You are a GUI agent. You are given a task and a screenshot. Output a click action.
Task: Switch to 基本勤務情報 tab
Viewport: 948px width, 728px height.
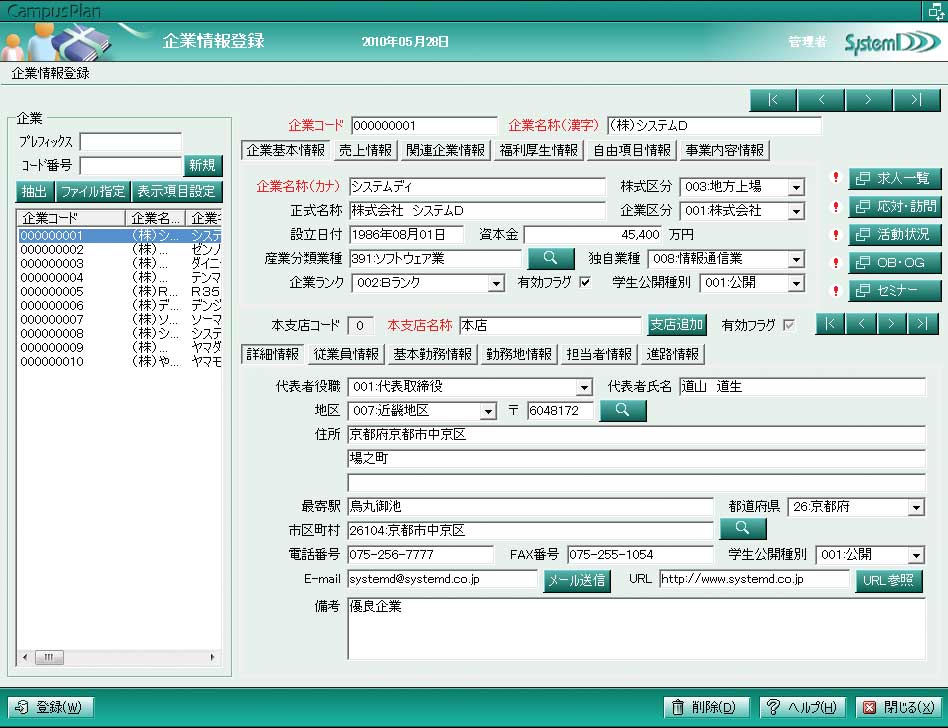(433, 354)
